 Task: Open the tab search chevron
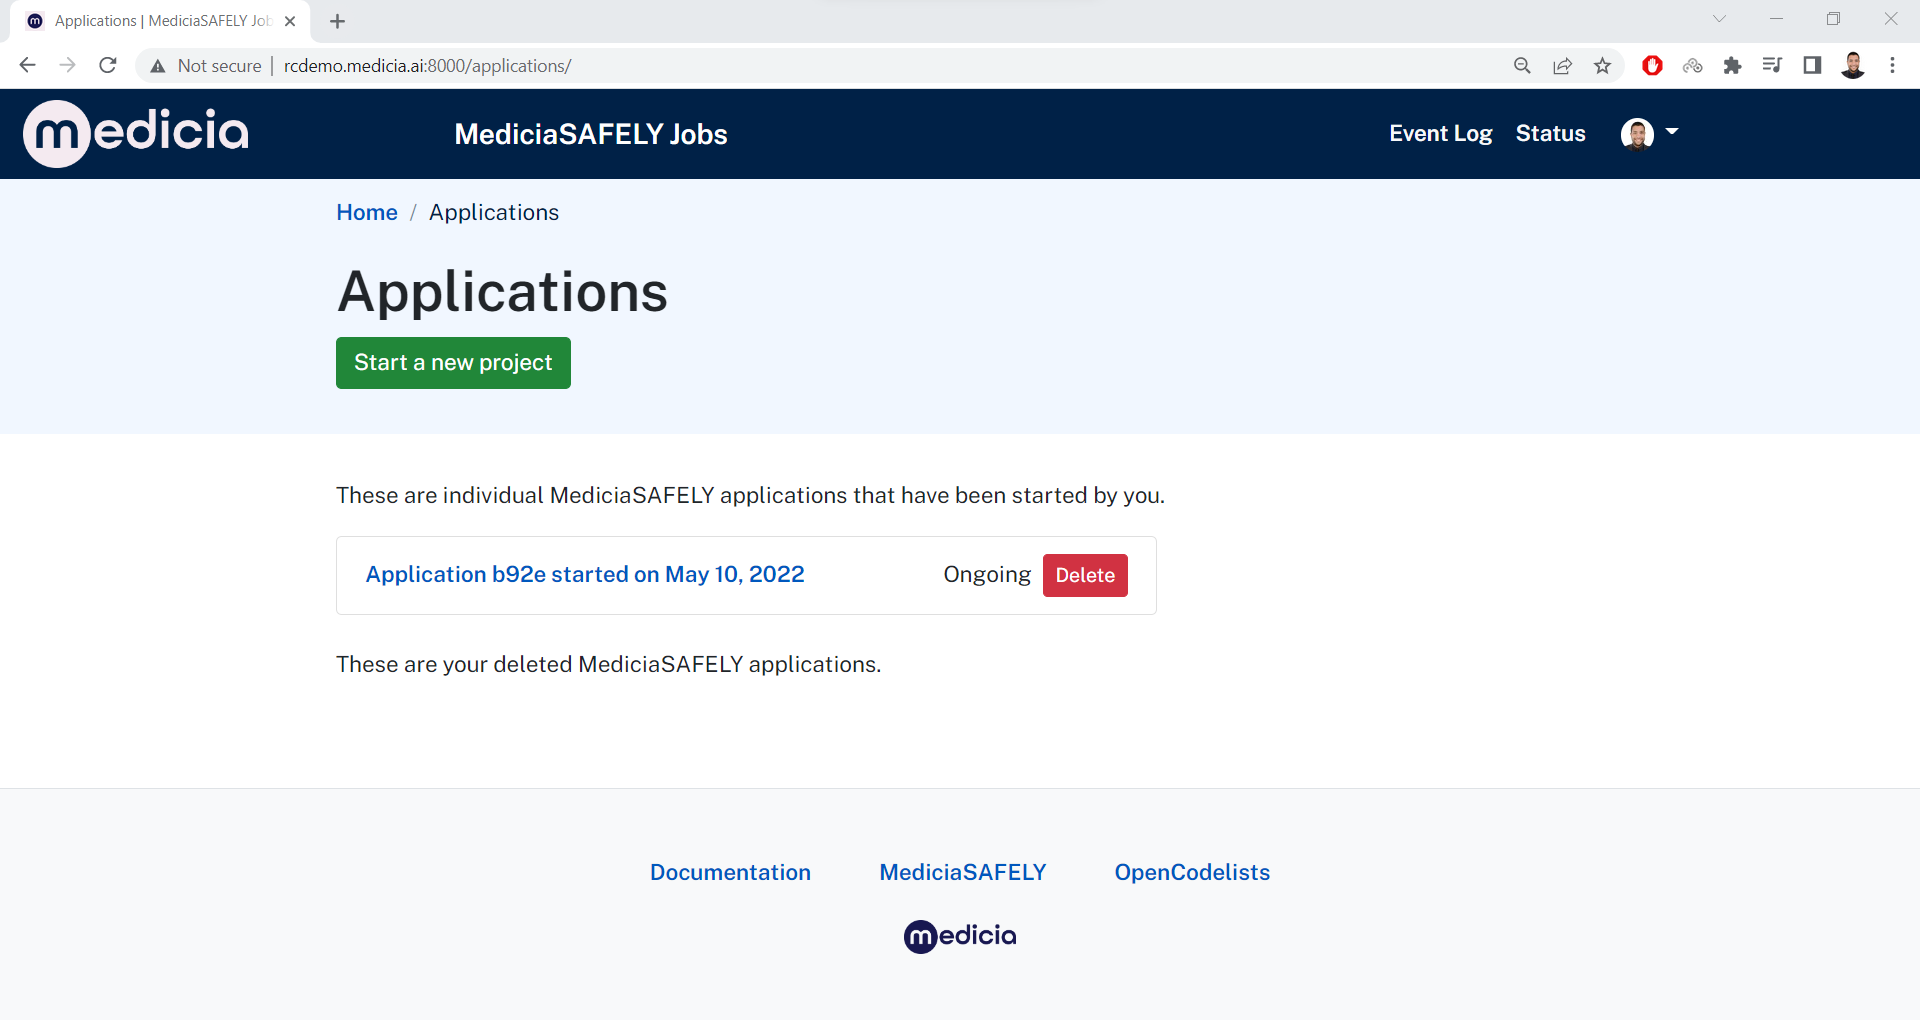click(1719, 19)
